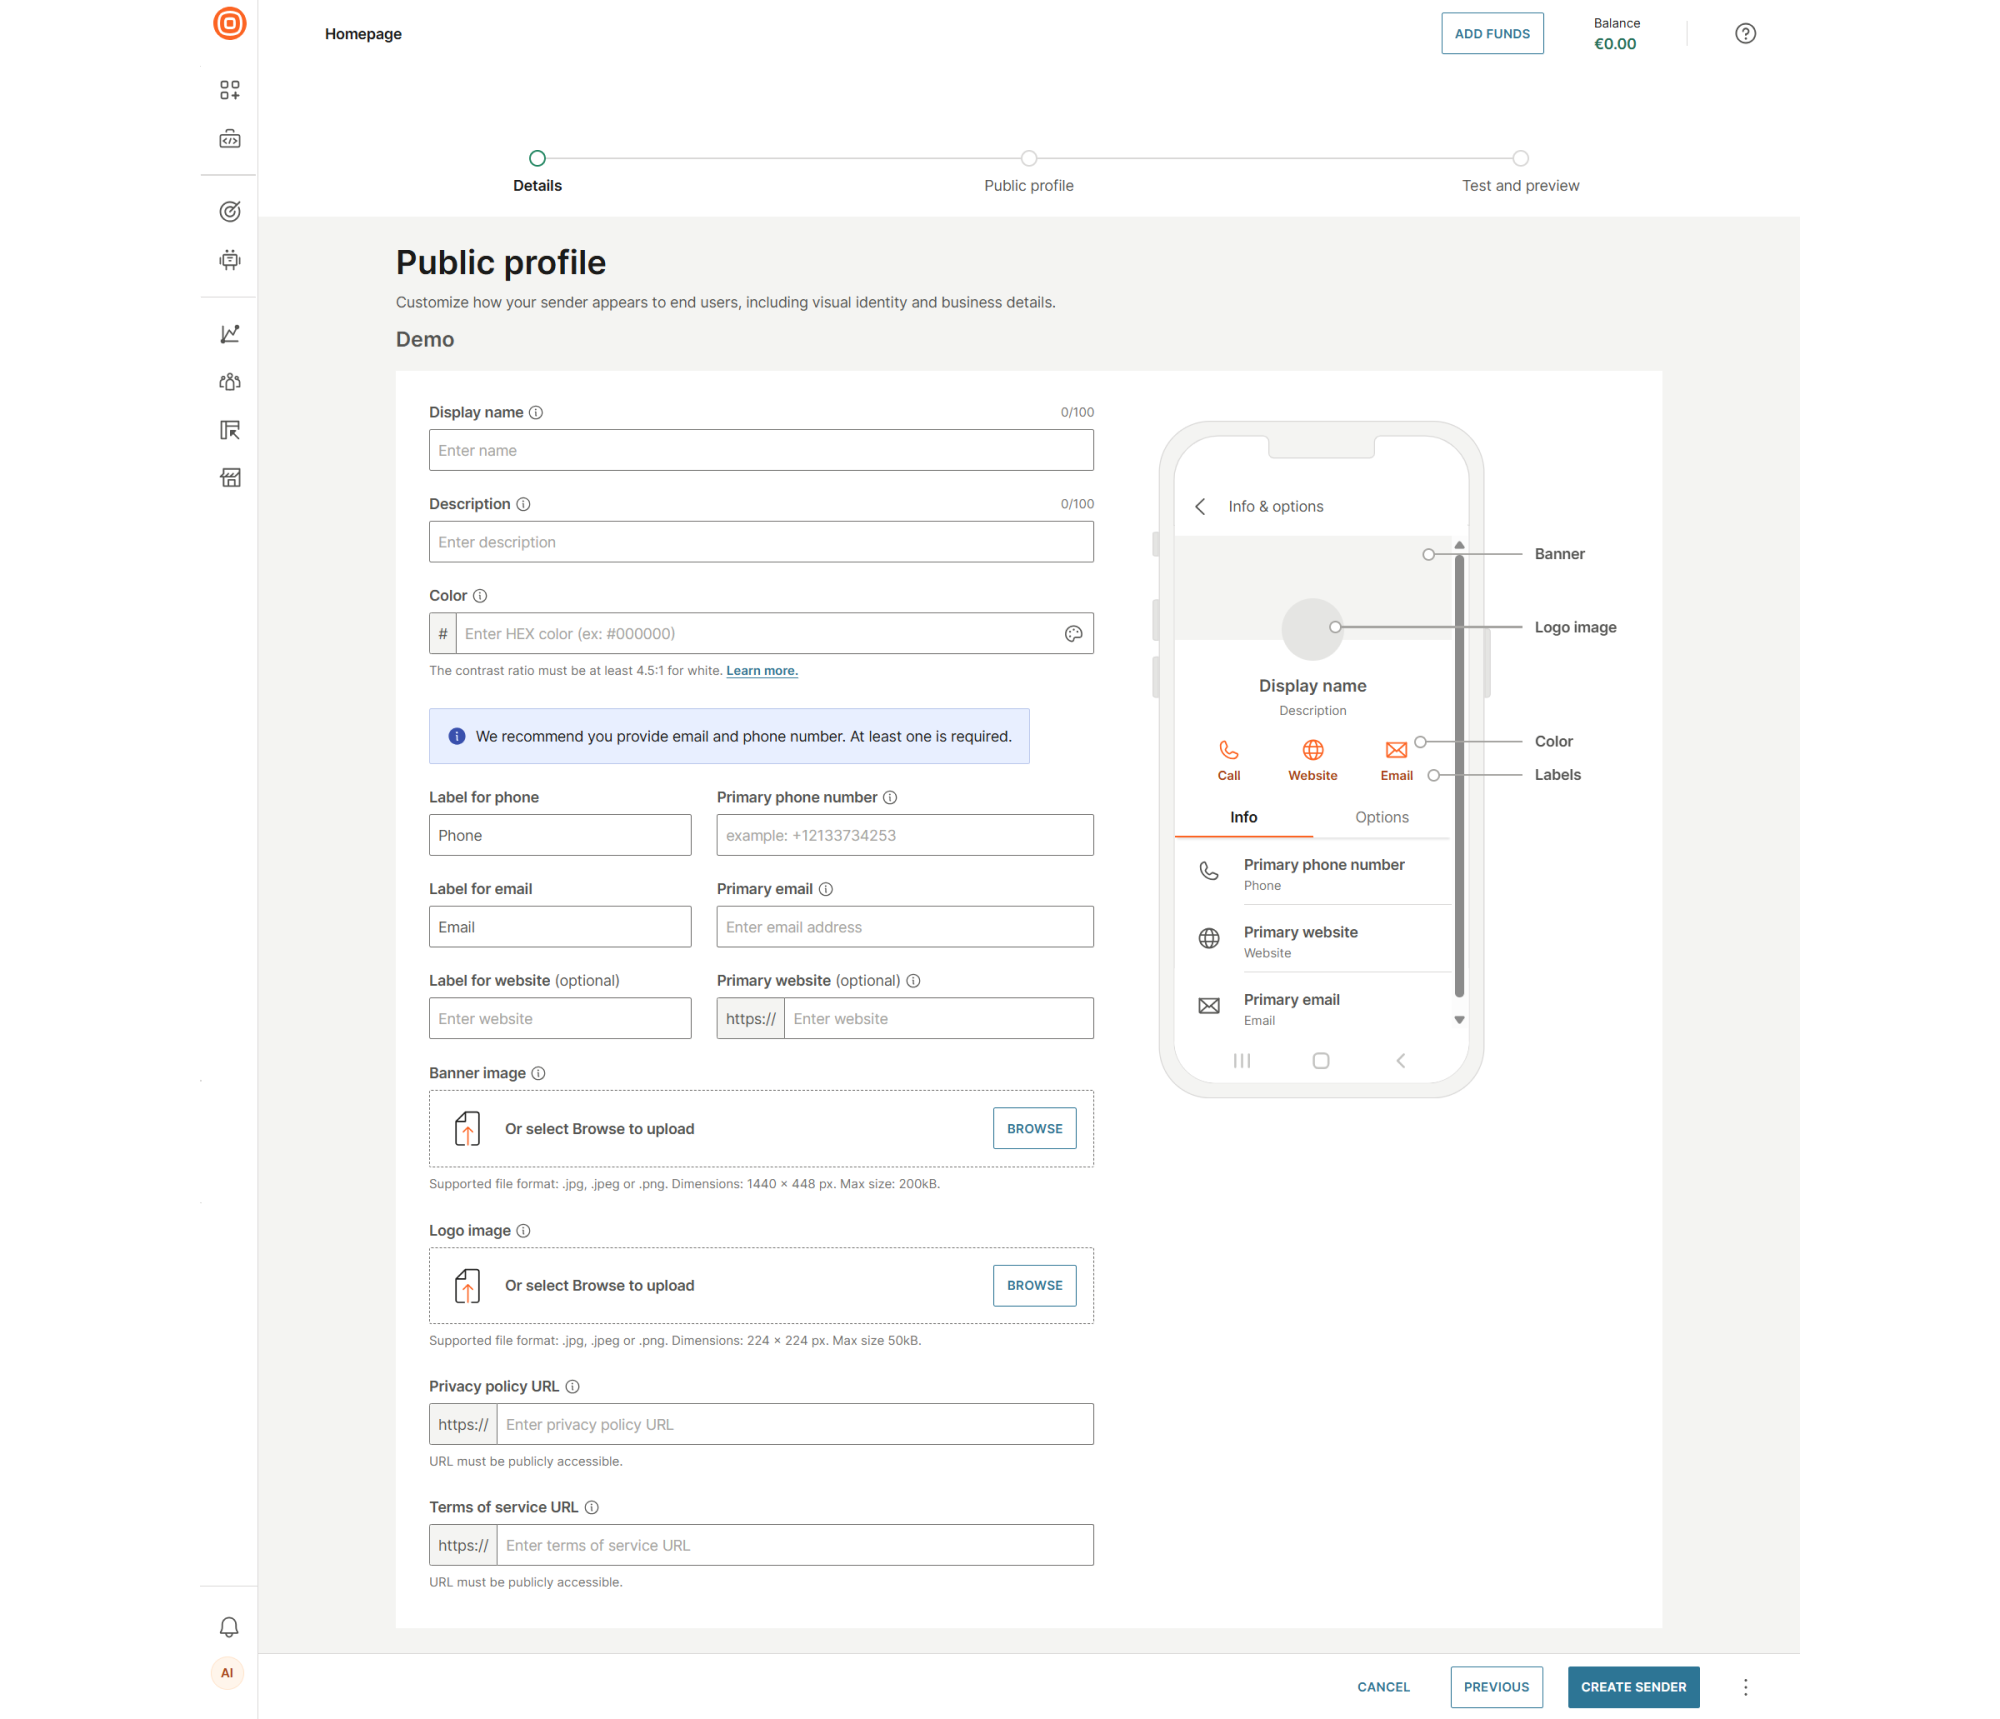Click Browse to upload a banner image

pos(1034,1128)
